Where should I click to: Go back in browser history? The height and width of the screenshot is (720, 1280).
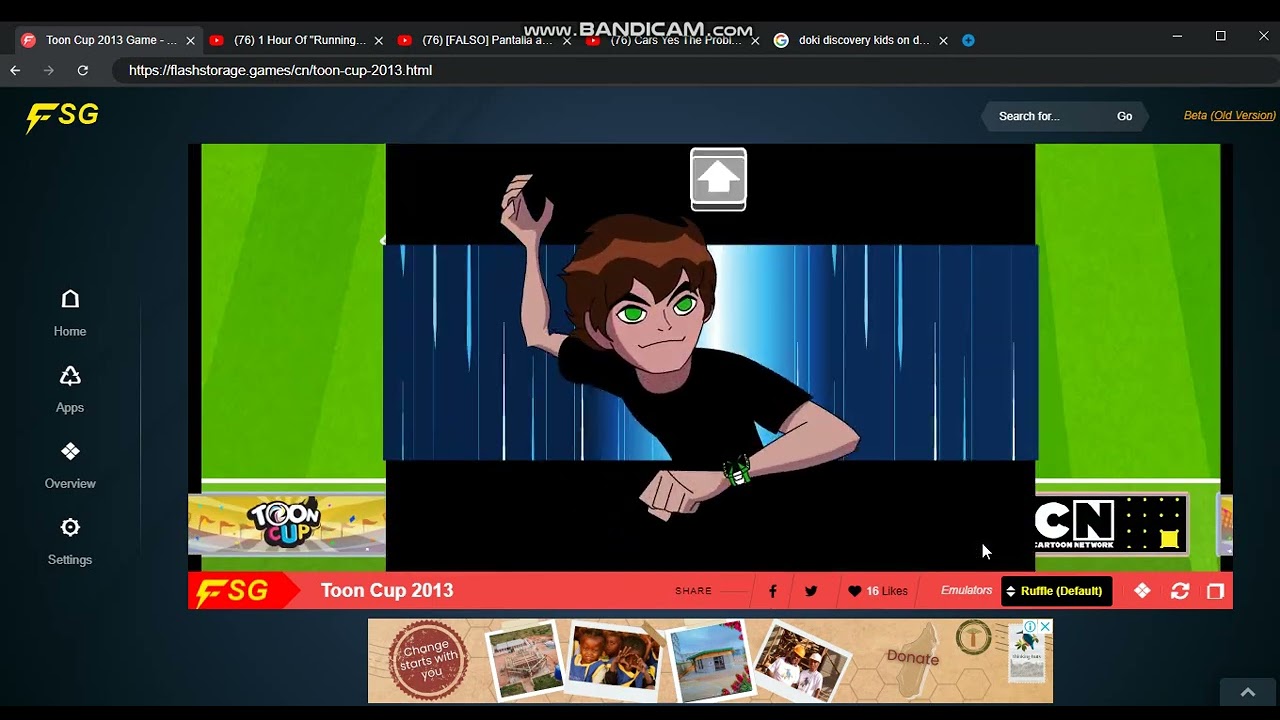[15, 70]
